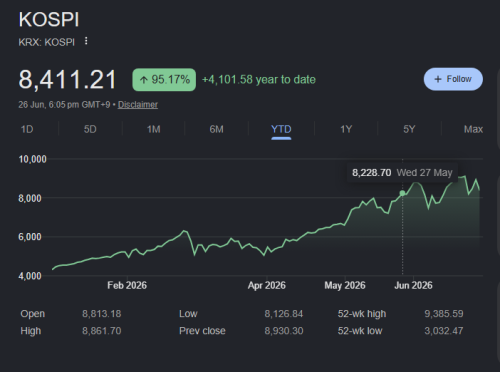500x372 pixels.
Task: Click the Open value 8,813.18
Action: point(102,314)
